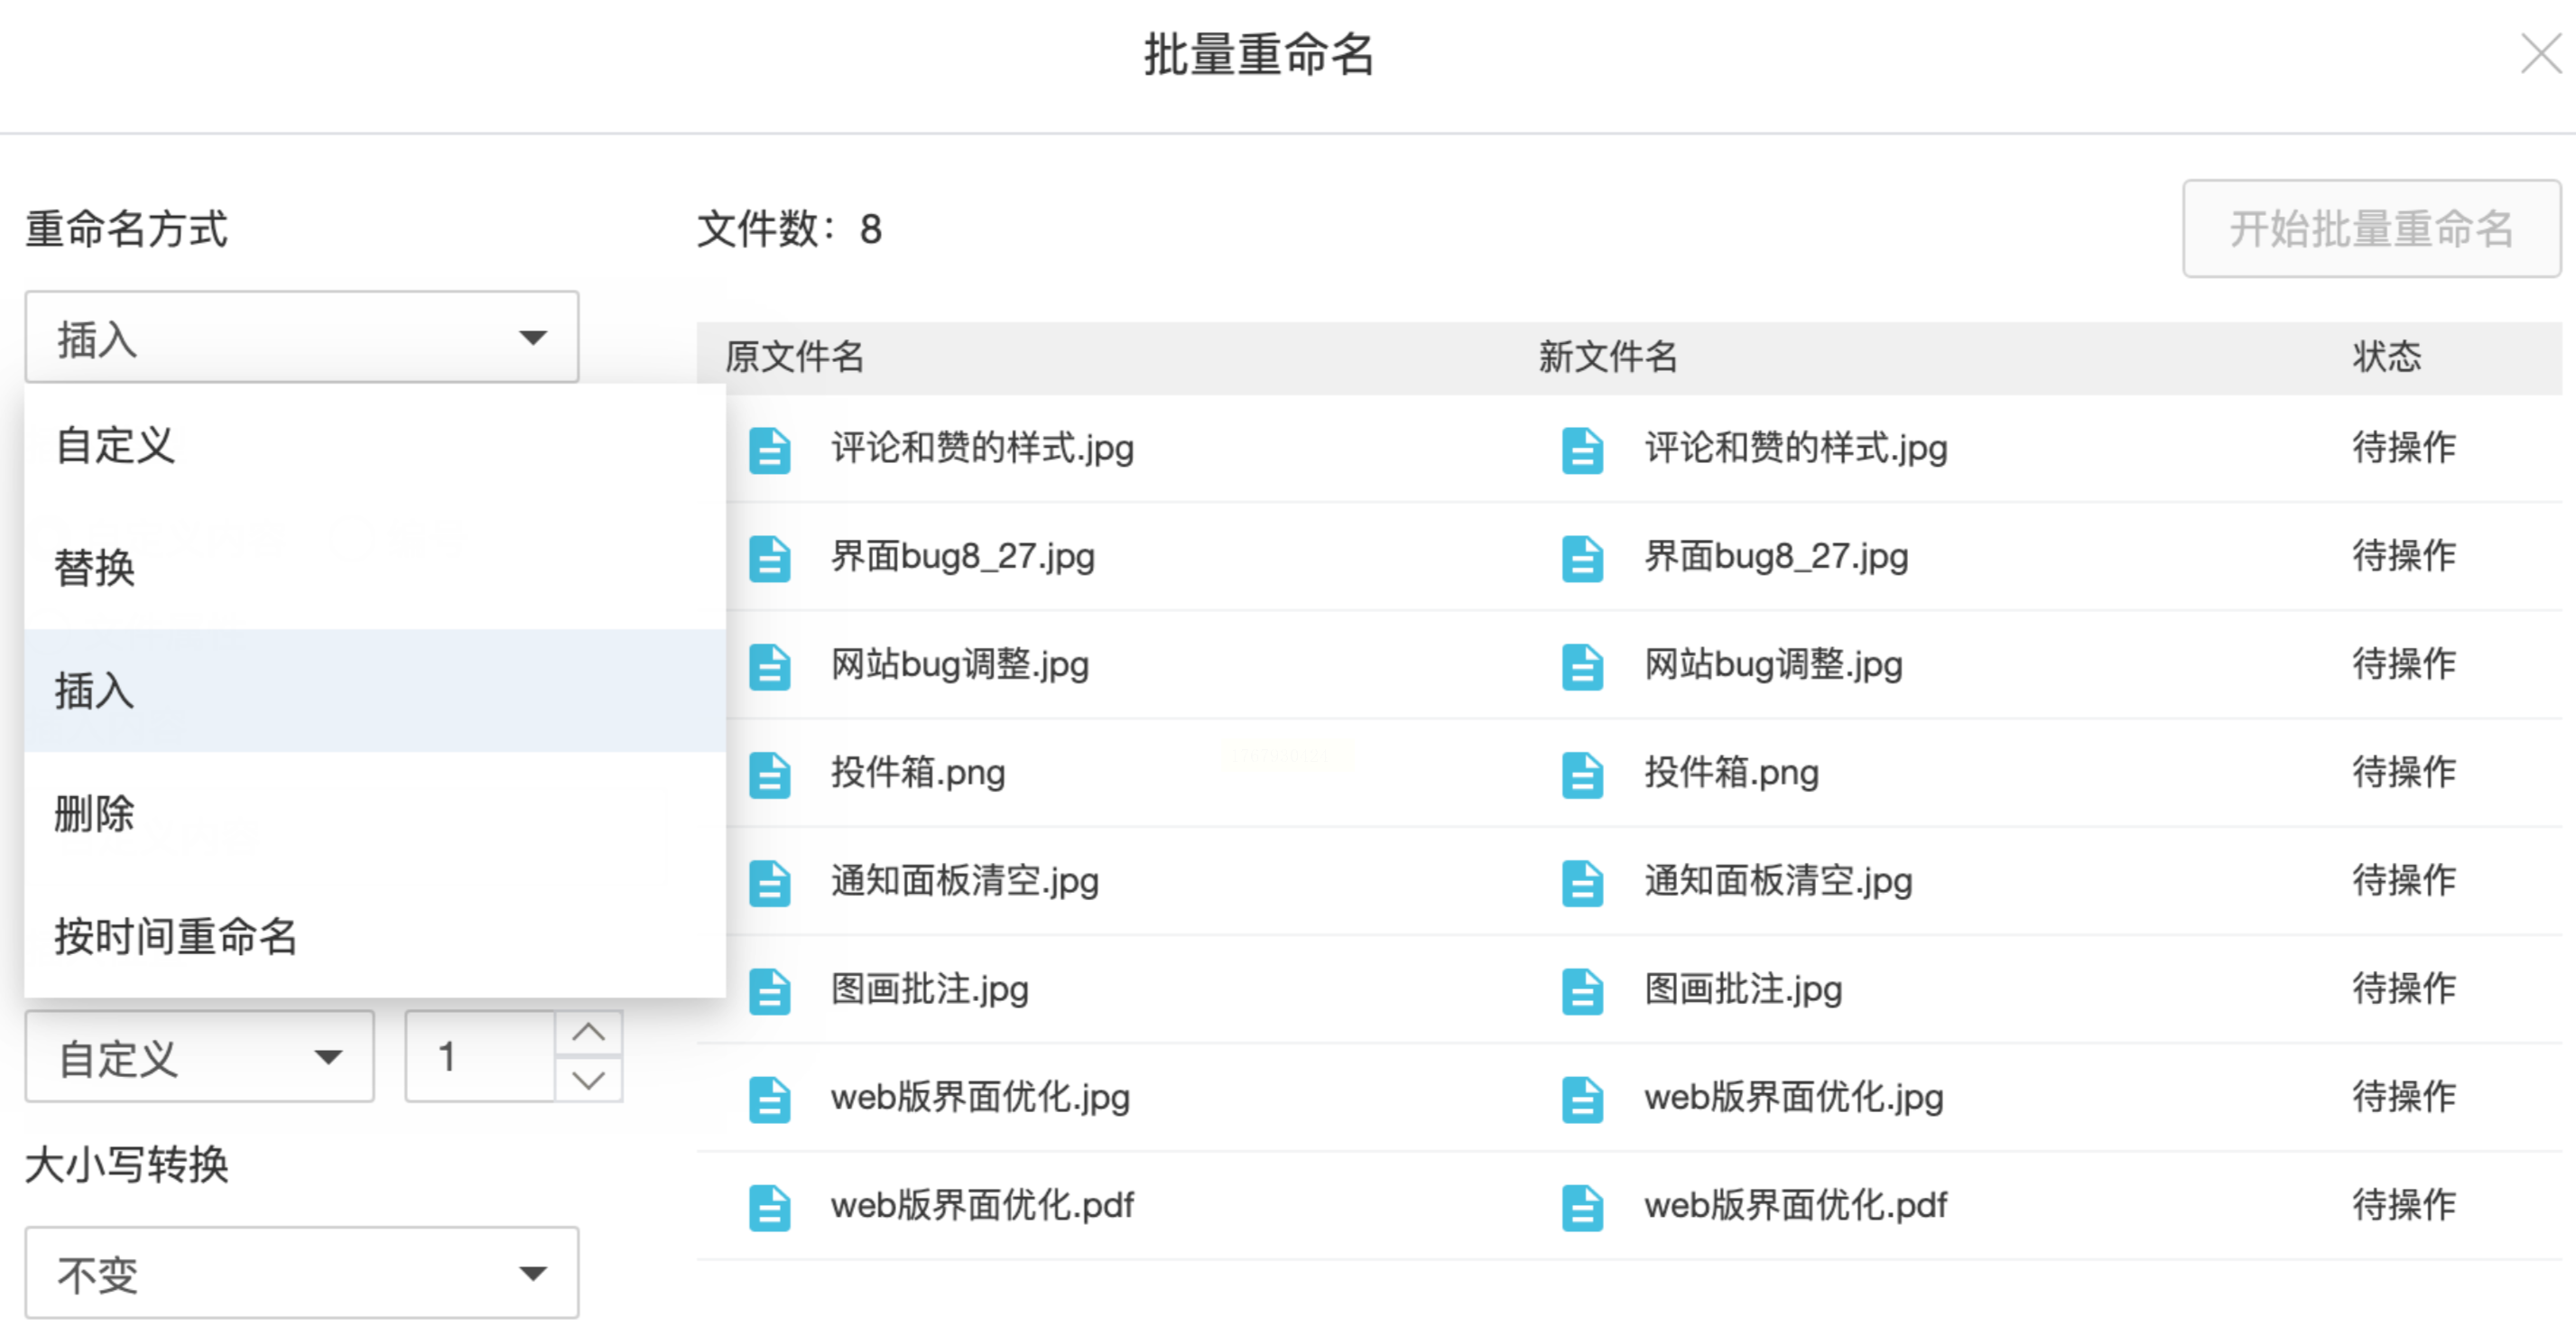
Task: Click the 开始批量重命名 button
Action: (2370, 229)
